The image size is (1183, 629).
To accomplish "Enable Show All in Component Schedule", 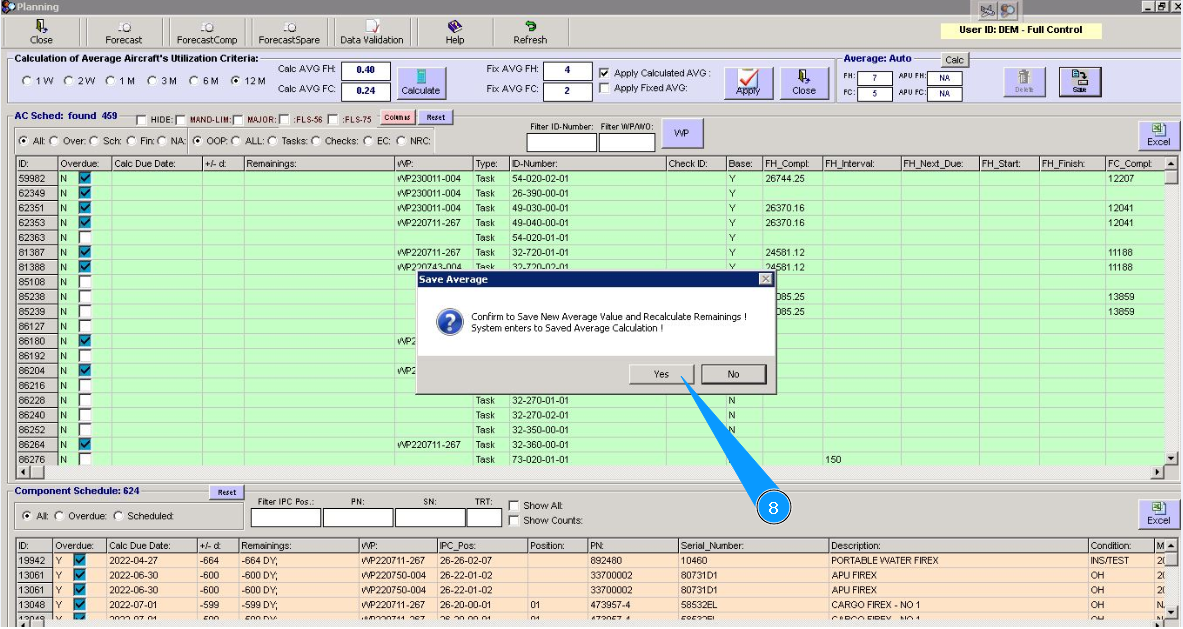I will [513, 505].
